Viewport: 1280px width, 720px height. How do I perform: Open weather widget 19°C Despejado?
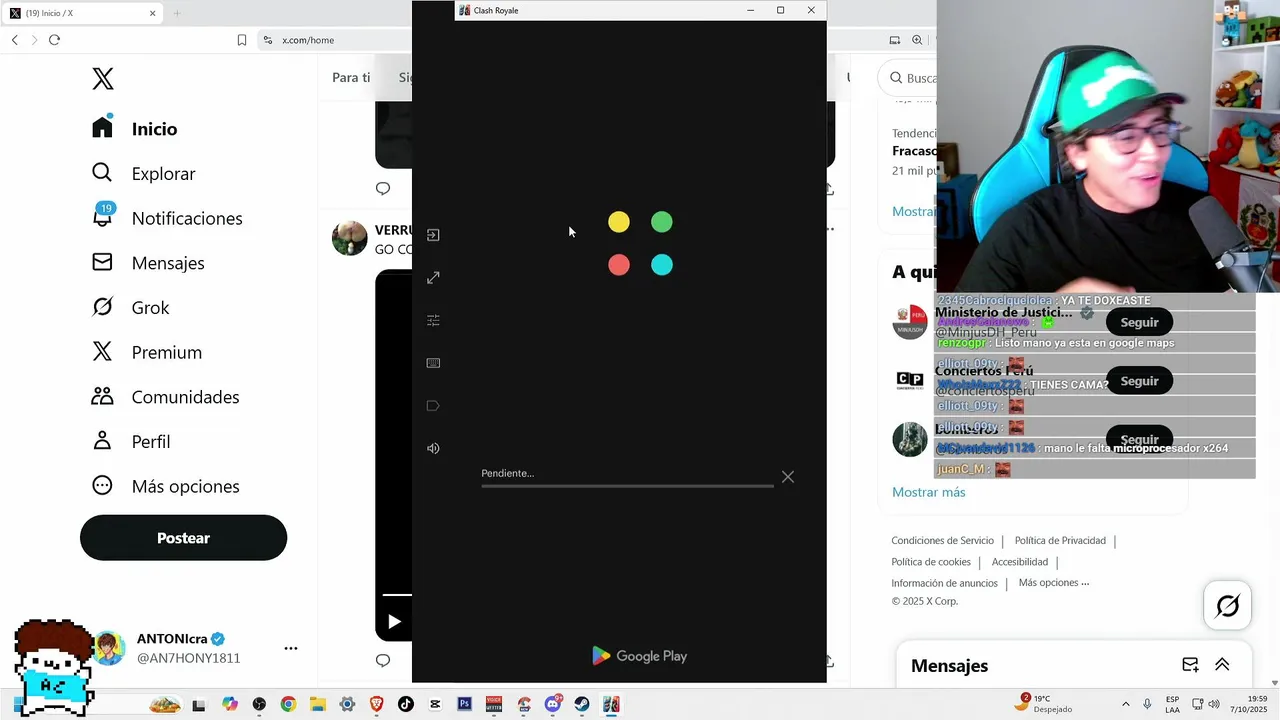pos(1043,704)
